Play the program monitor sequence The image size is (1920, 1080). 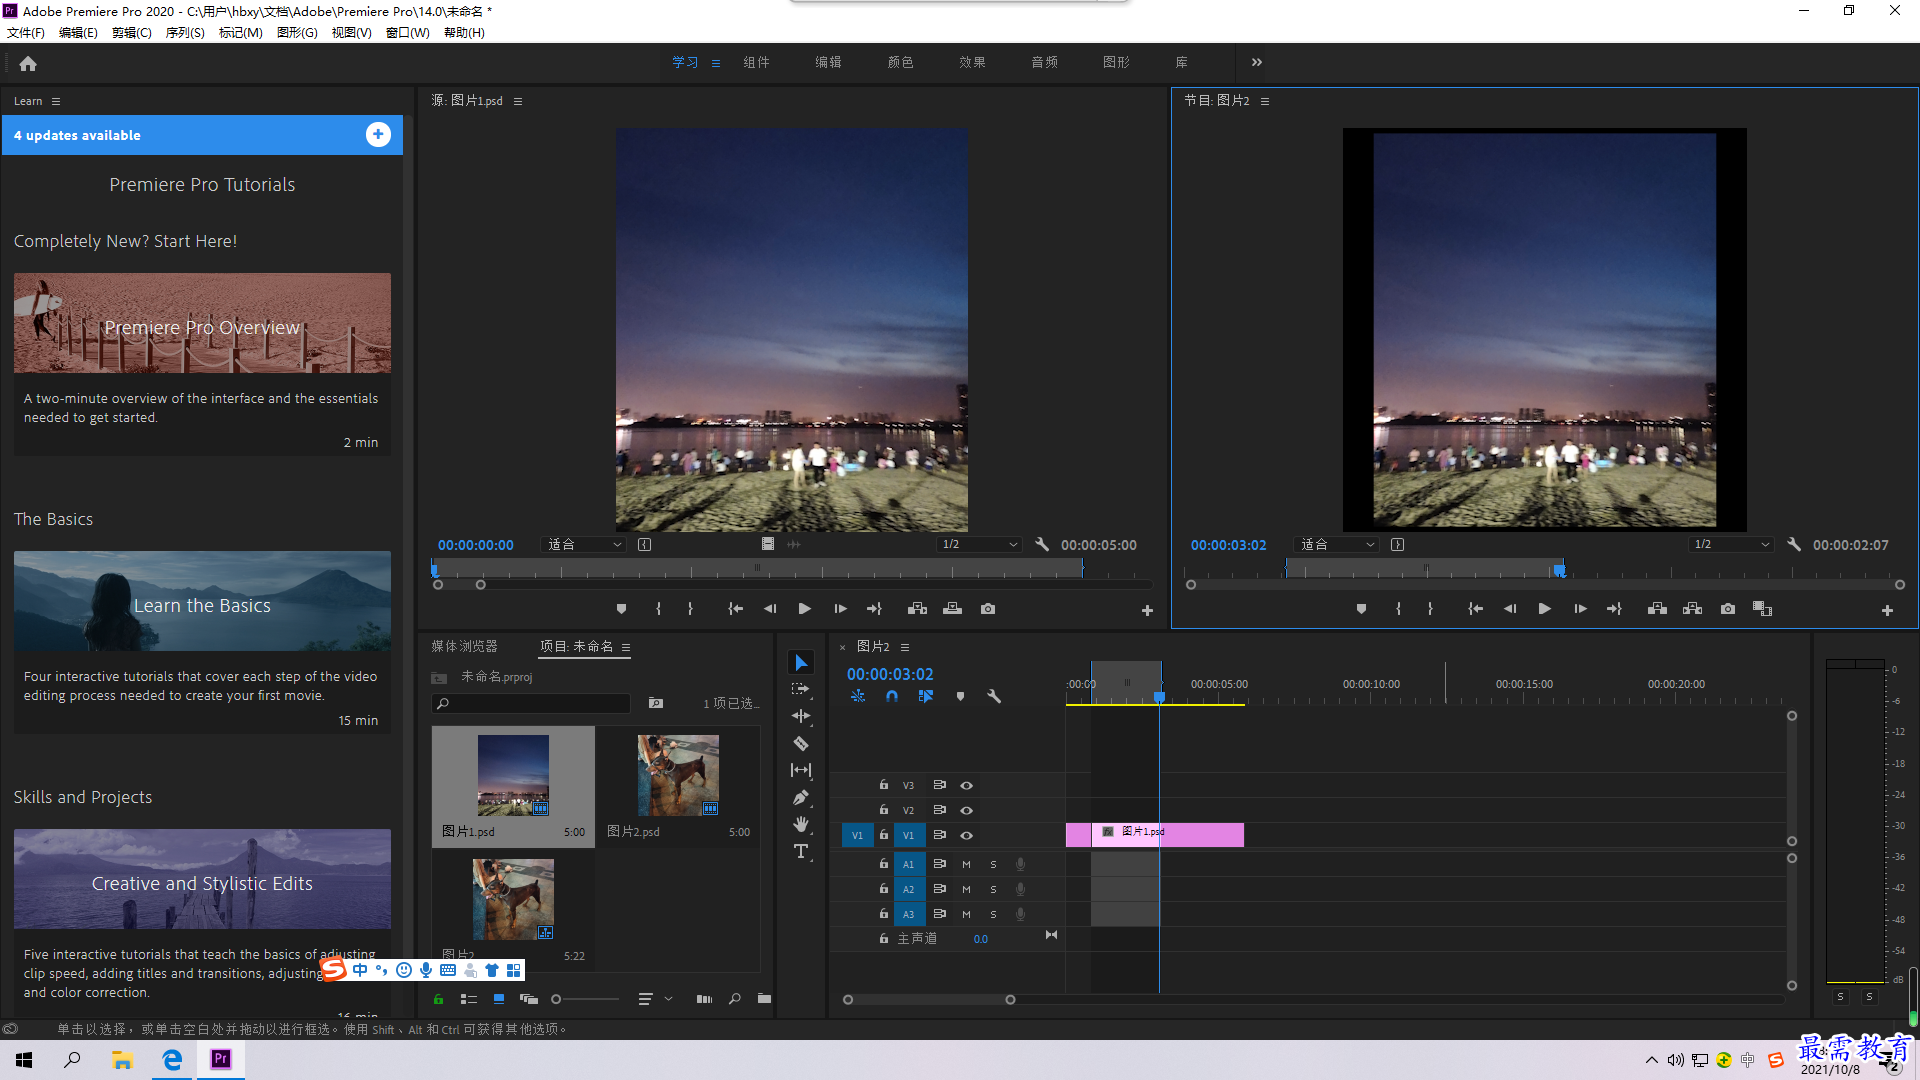click(x=1545, y=609)
